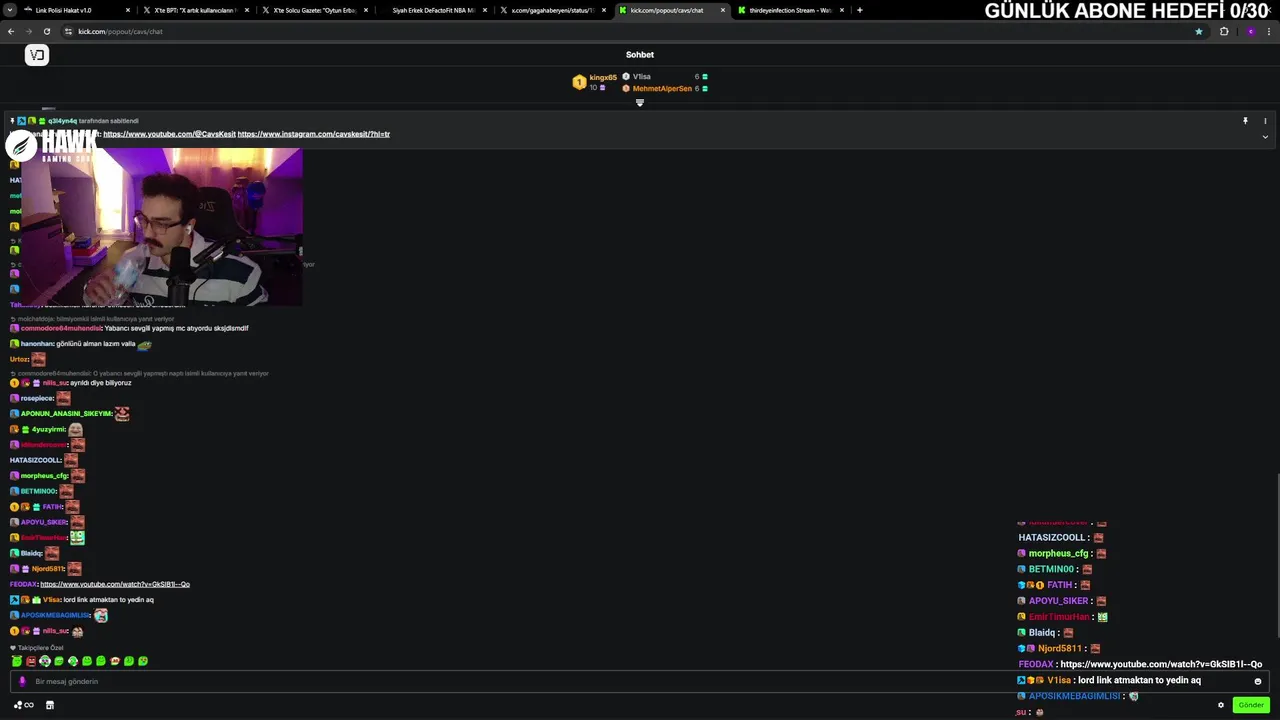
Task: Focus the 'Bir mesaj gönderin' message field
Action: (640, 681)
